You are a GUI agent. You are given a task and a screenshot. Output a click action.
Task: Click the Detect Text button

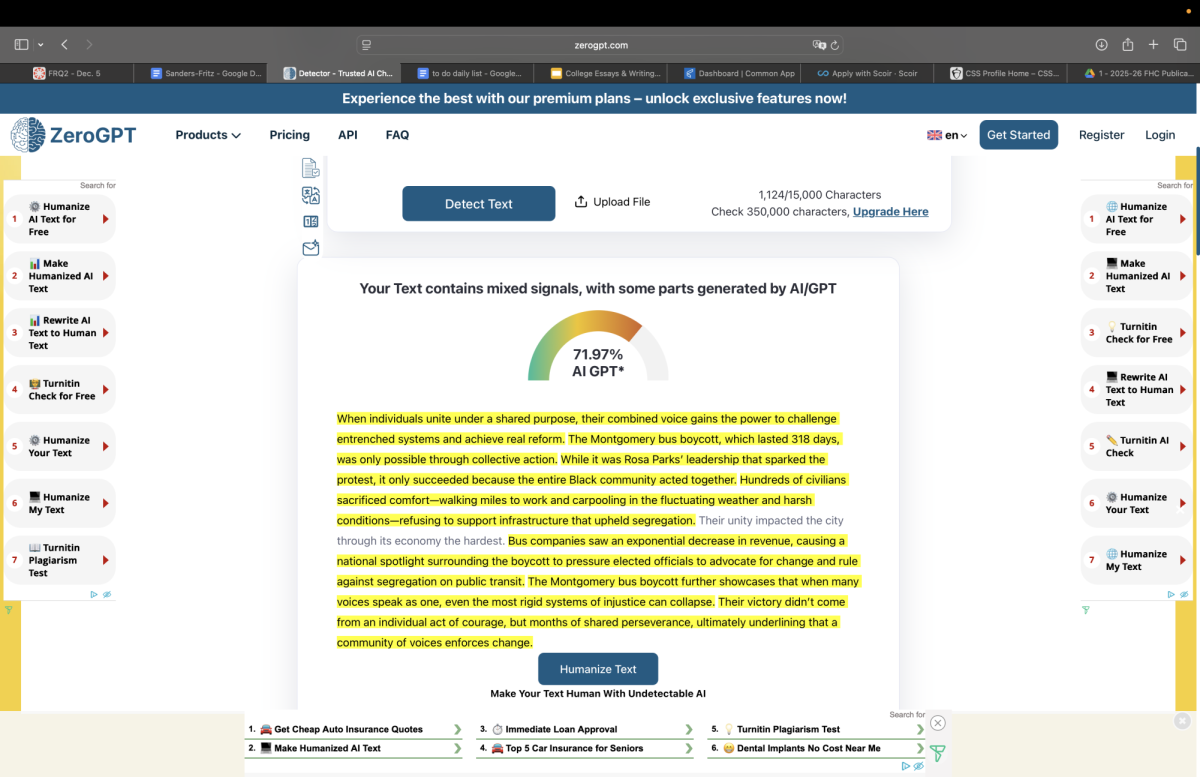pyautogui.click(x=478, y=203)
